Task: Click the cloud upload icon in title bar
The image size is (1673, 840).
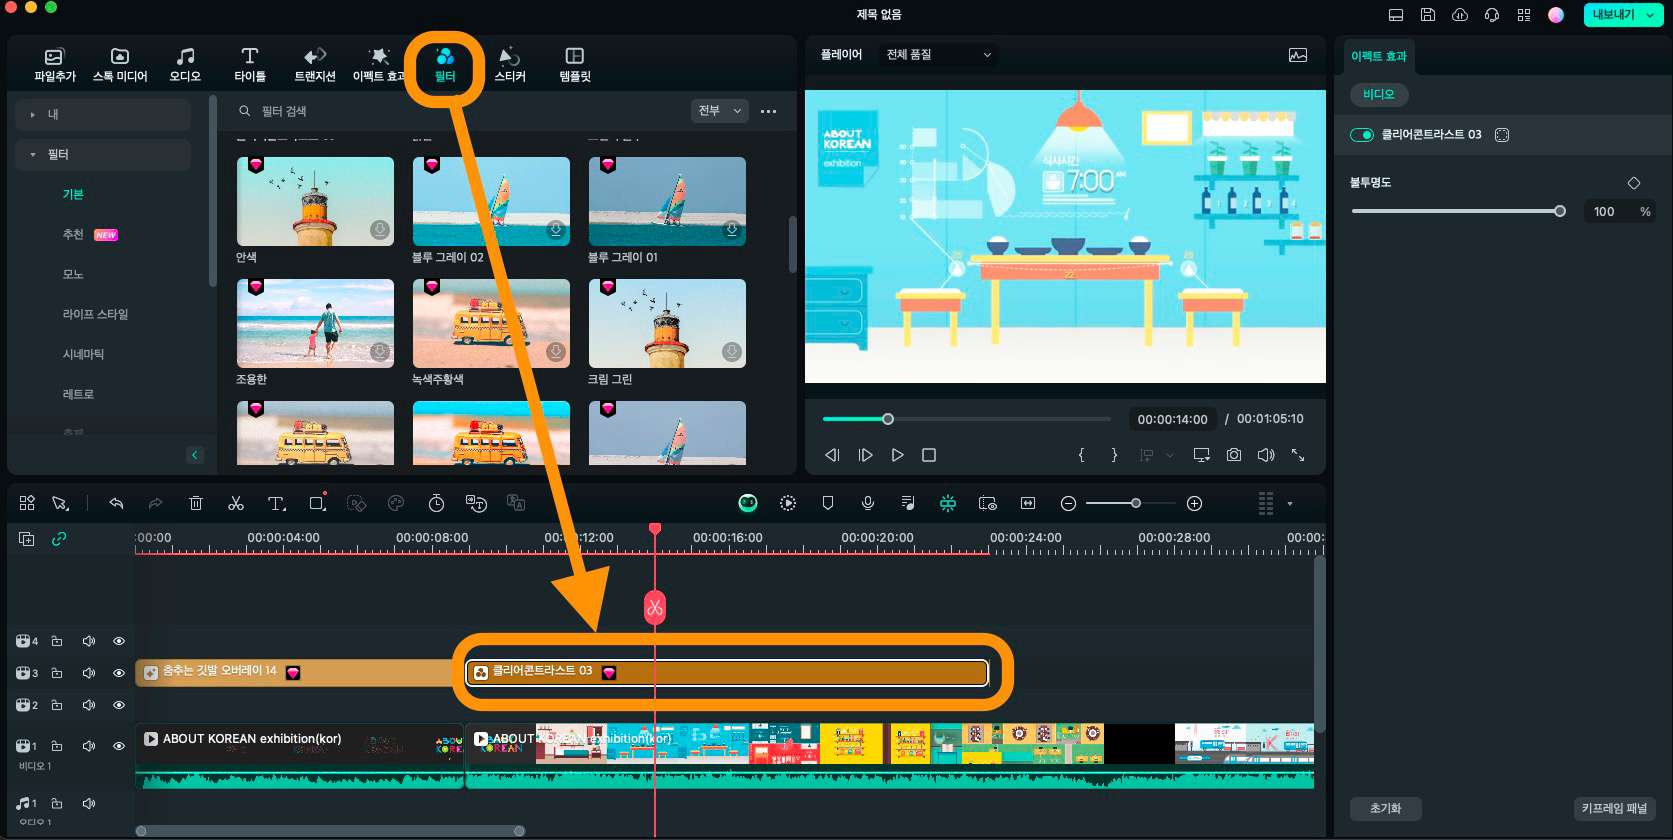Action: point(1460,15)
